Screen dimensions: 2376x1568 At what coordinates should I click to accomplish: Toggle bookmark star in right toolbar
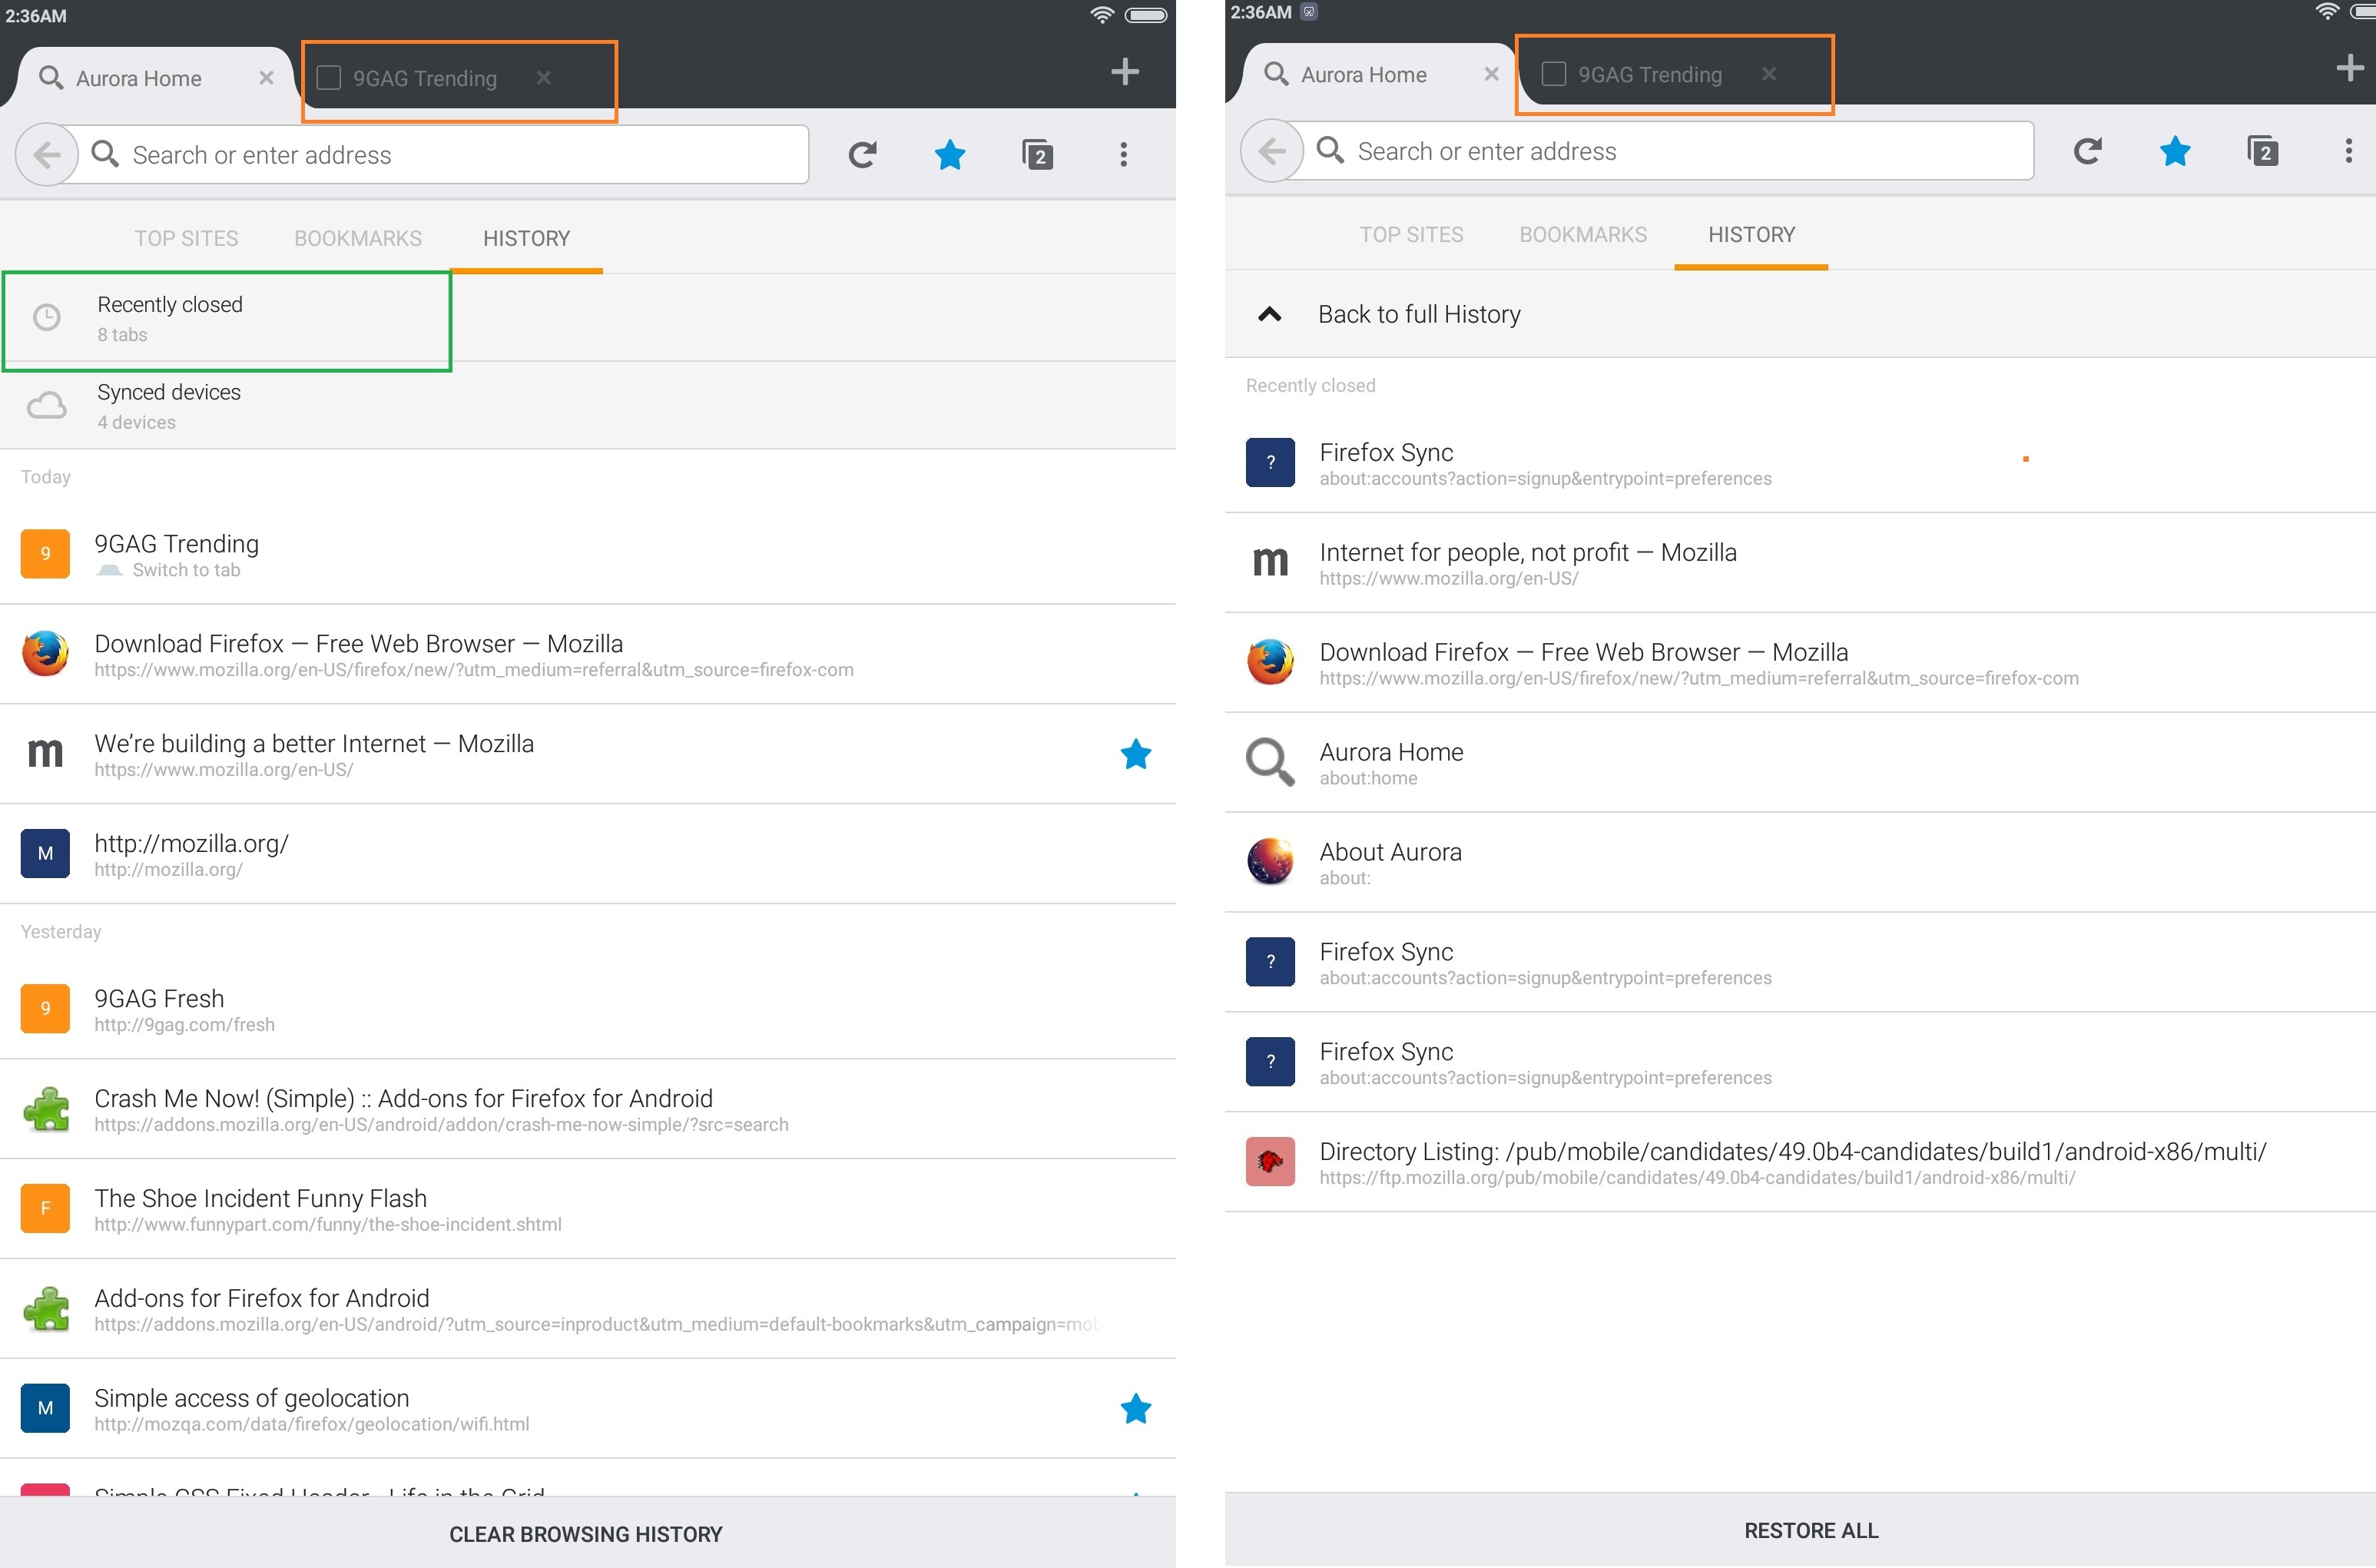coord(2174,151)
